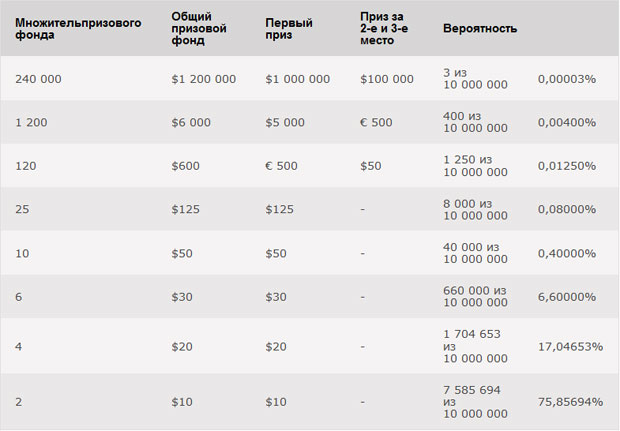The width and height of the screenshot is (620, 431).
Task: Click the $1 200 000 total prize cell
Action: click(x=204, y=79)
